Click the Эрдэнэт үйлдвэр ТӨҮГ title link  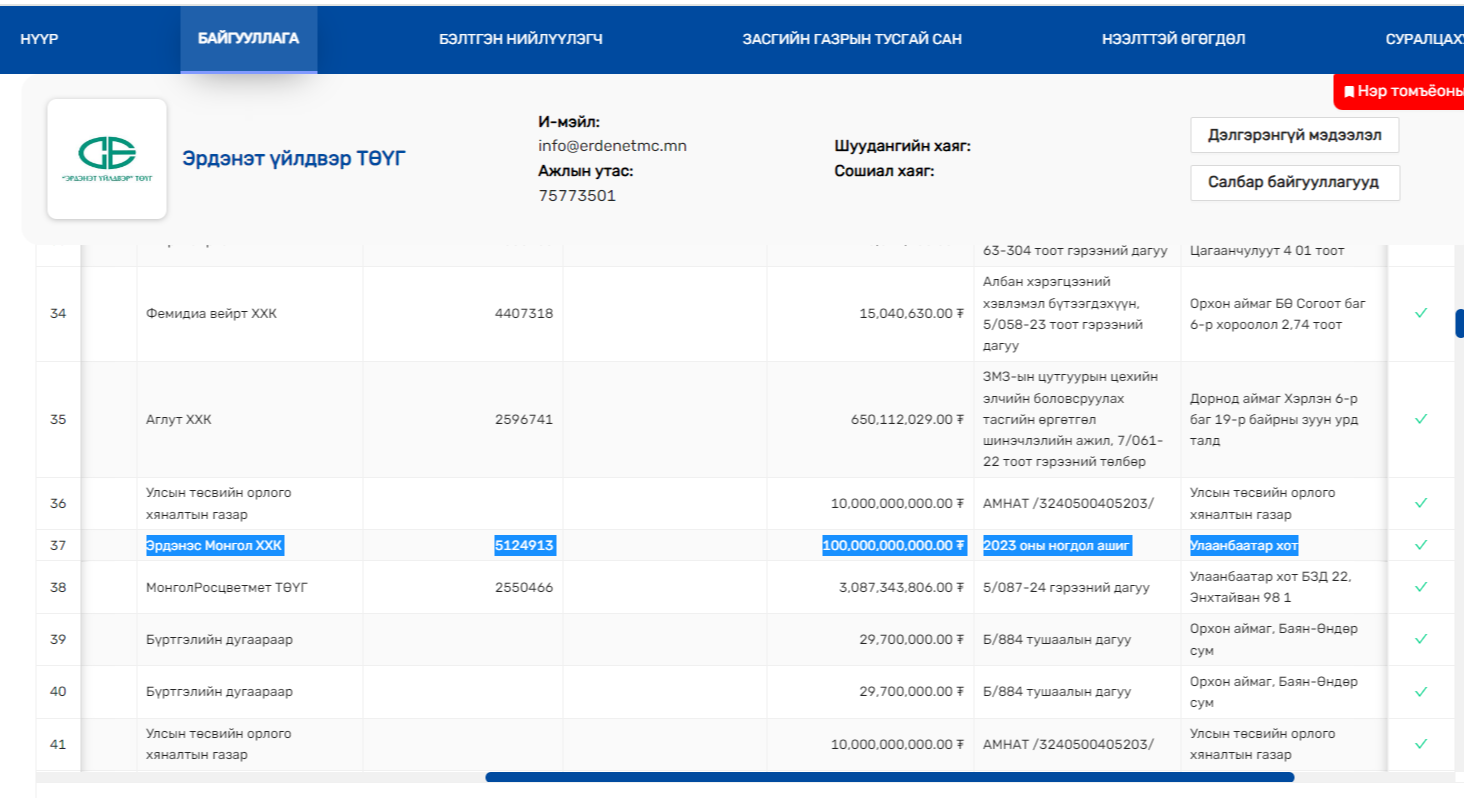(x=294, y=159)
